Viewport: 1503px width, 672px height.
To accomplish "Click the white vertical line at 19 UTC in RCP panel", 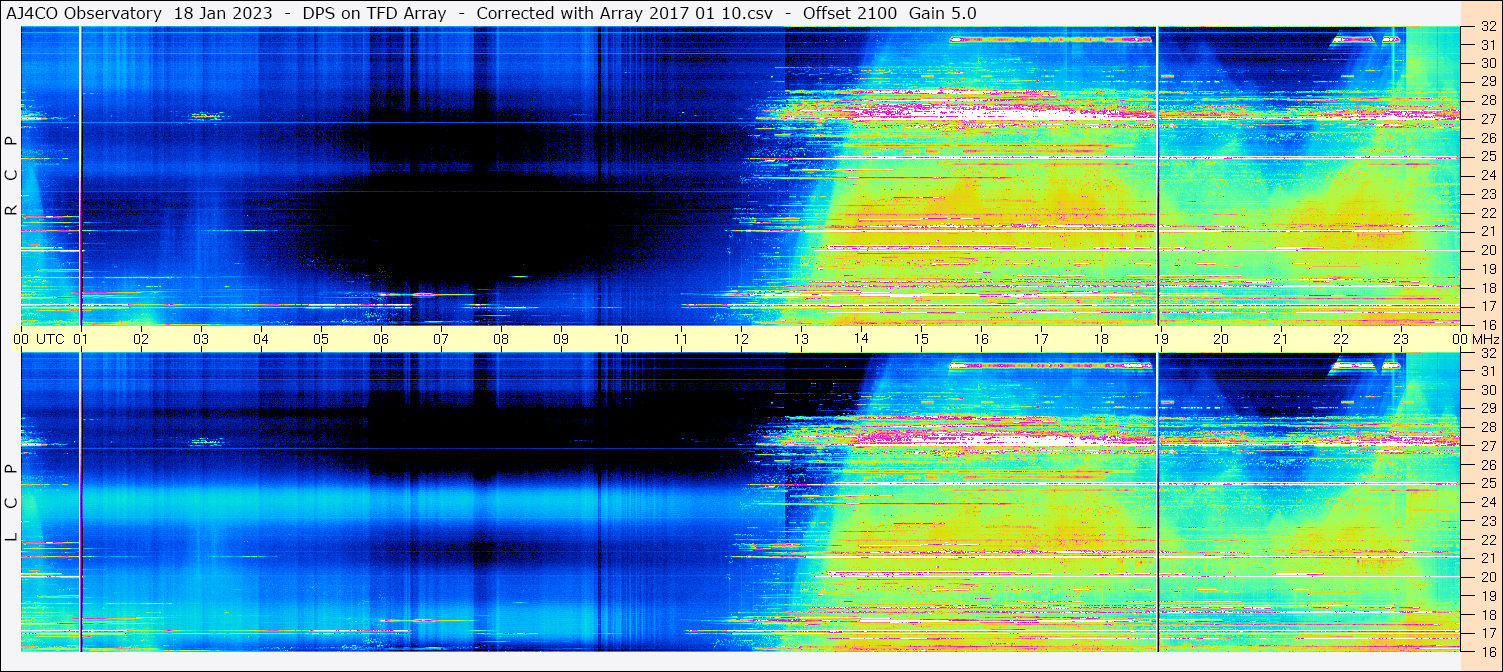I will click(1158, 176).
